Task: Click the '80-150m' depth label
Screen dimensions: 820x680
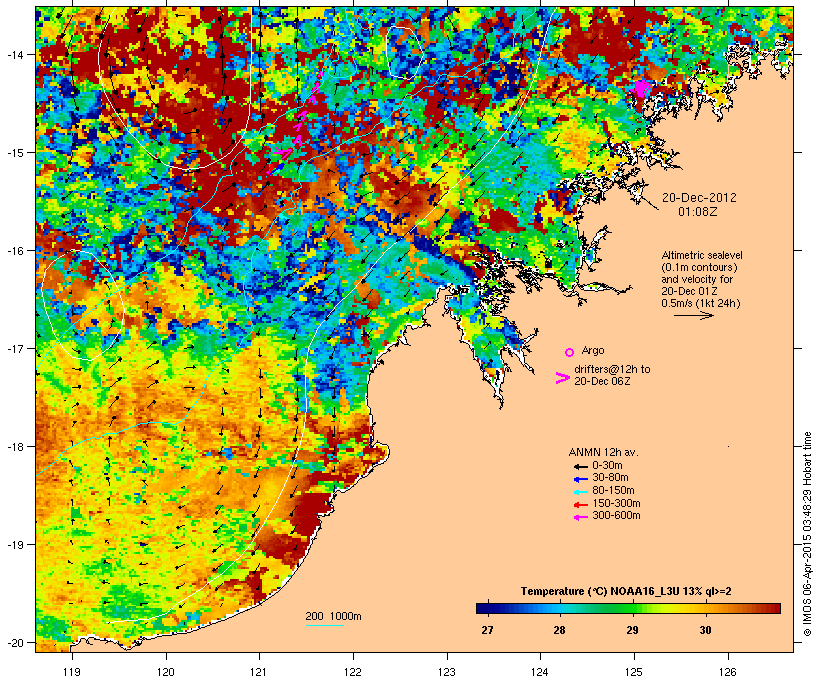Action: pos(613,491)
